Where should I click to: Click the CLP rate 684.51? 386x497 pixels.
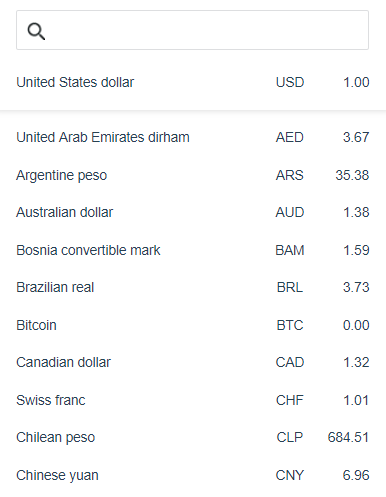coord(348,437)
